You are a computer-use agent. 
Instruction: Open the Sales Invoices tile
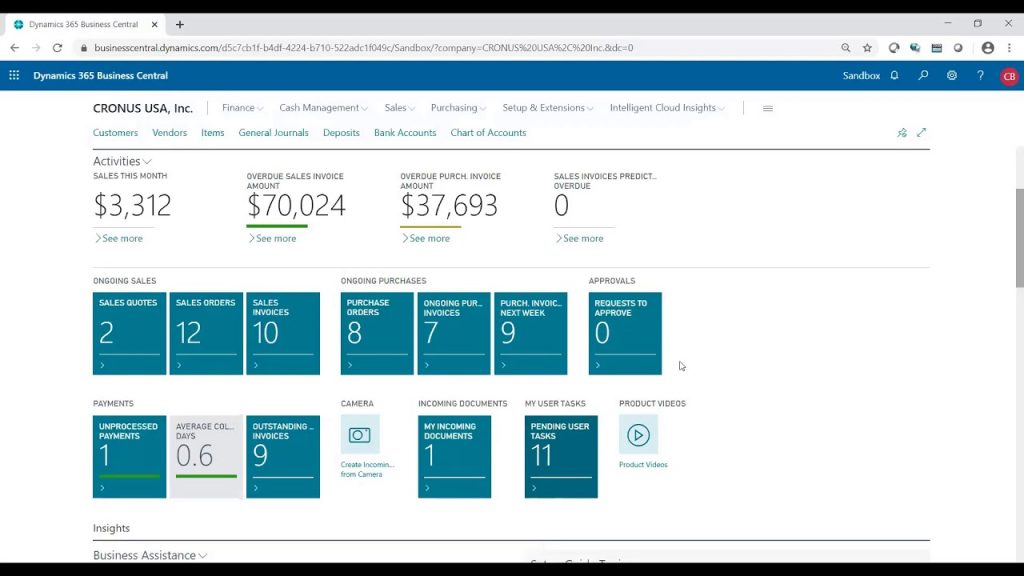click(x=283, y=334)
